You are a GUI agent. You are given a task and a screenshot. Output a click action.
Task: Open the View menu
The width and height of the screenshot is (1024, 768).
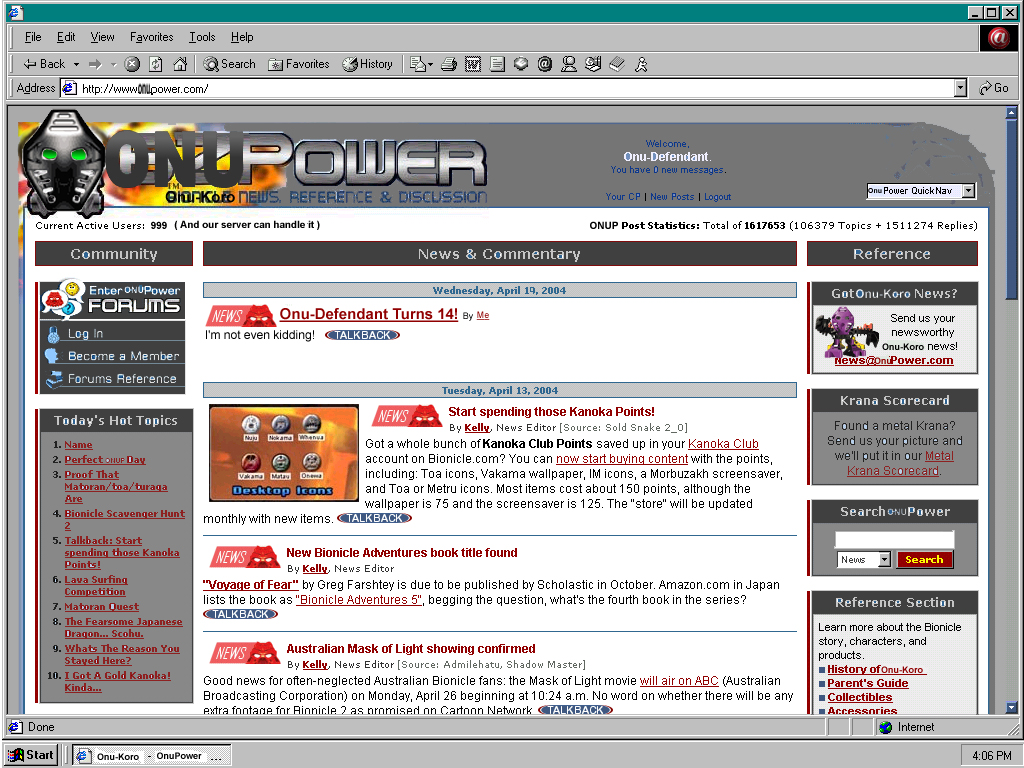point(103,37)
